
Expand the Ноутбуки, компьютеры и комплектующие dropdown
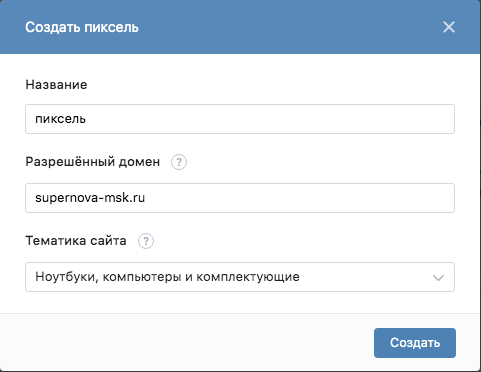pos(240,277)
